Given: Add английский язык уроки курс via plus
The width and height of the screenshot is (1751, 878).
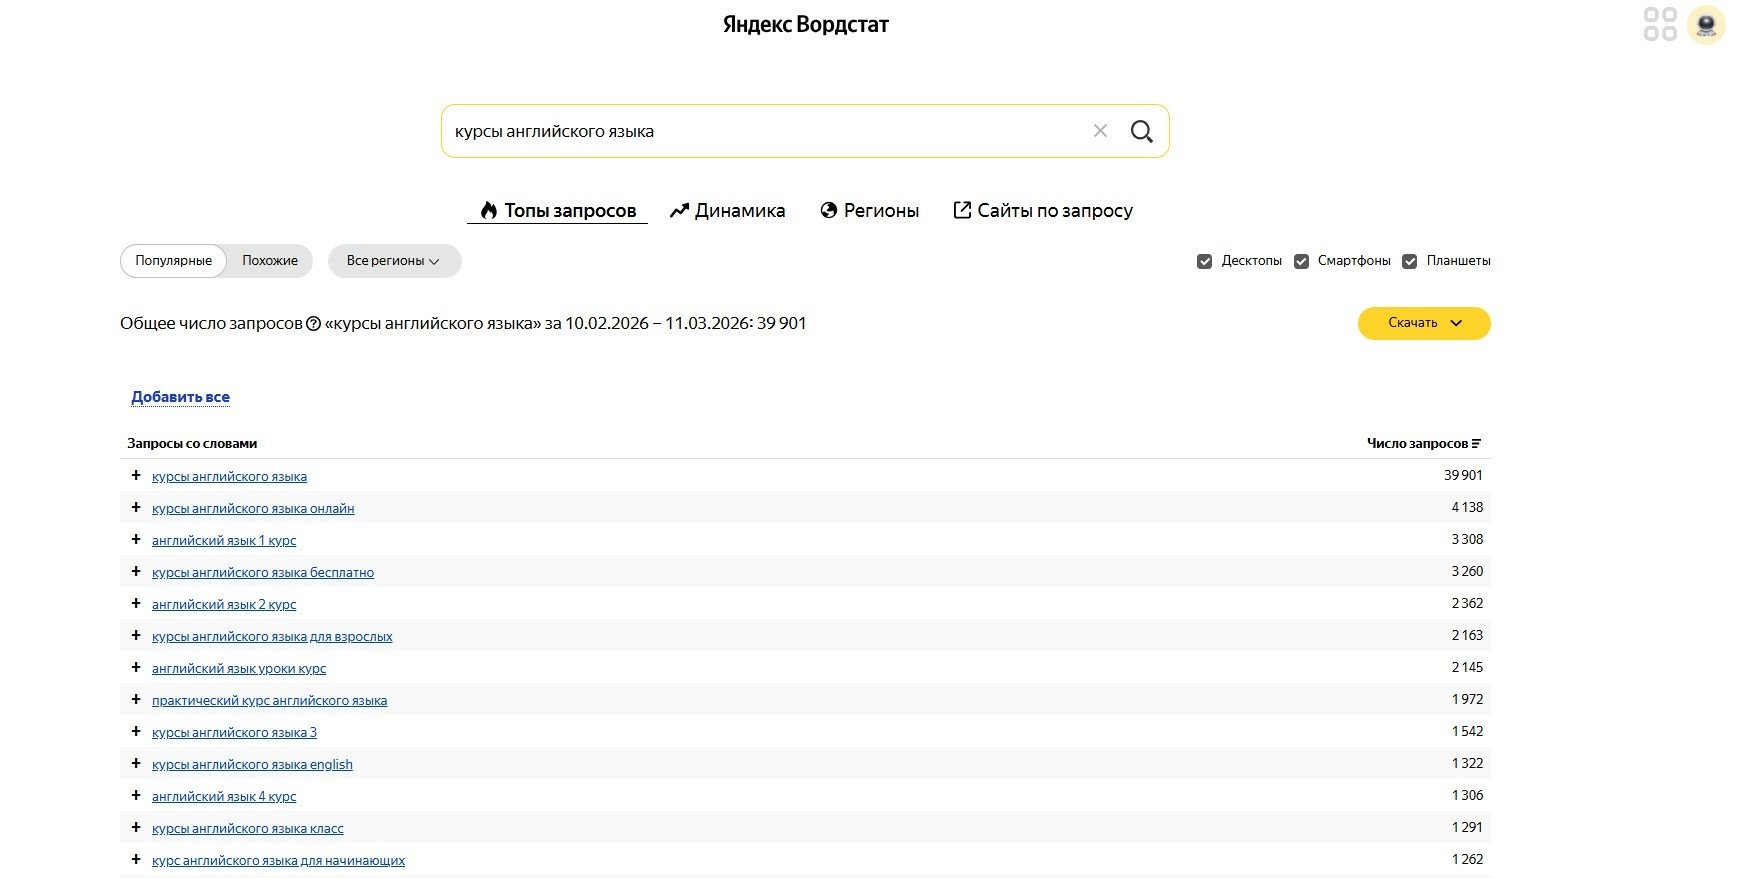Looking at the screenshot, I should click(136, 668).
